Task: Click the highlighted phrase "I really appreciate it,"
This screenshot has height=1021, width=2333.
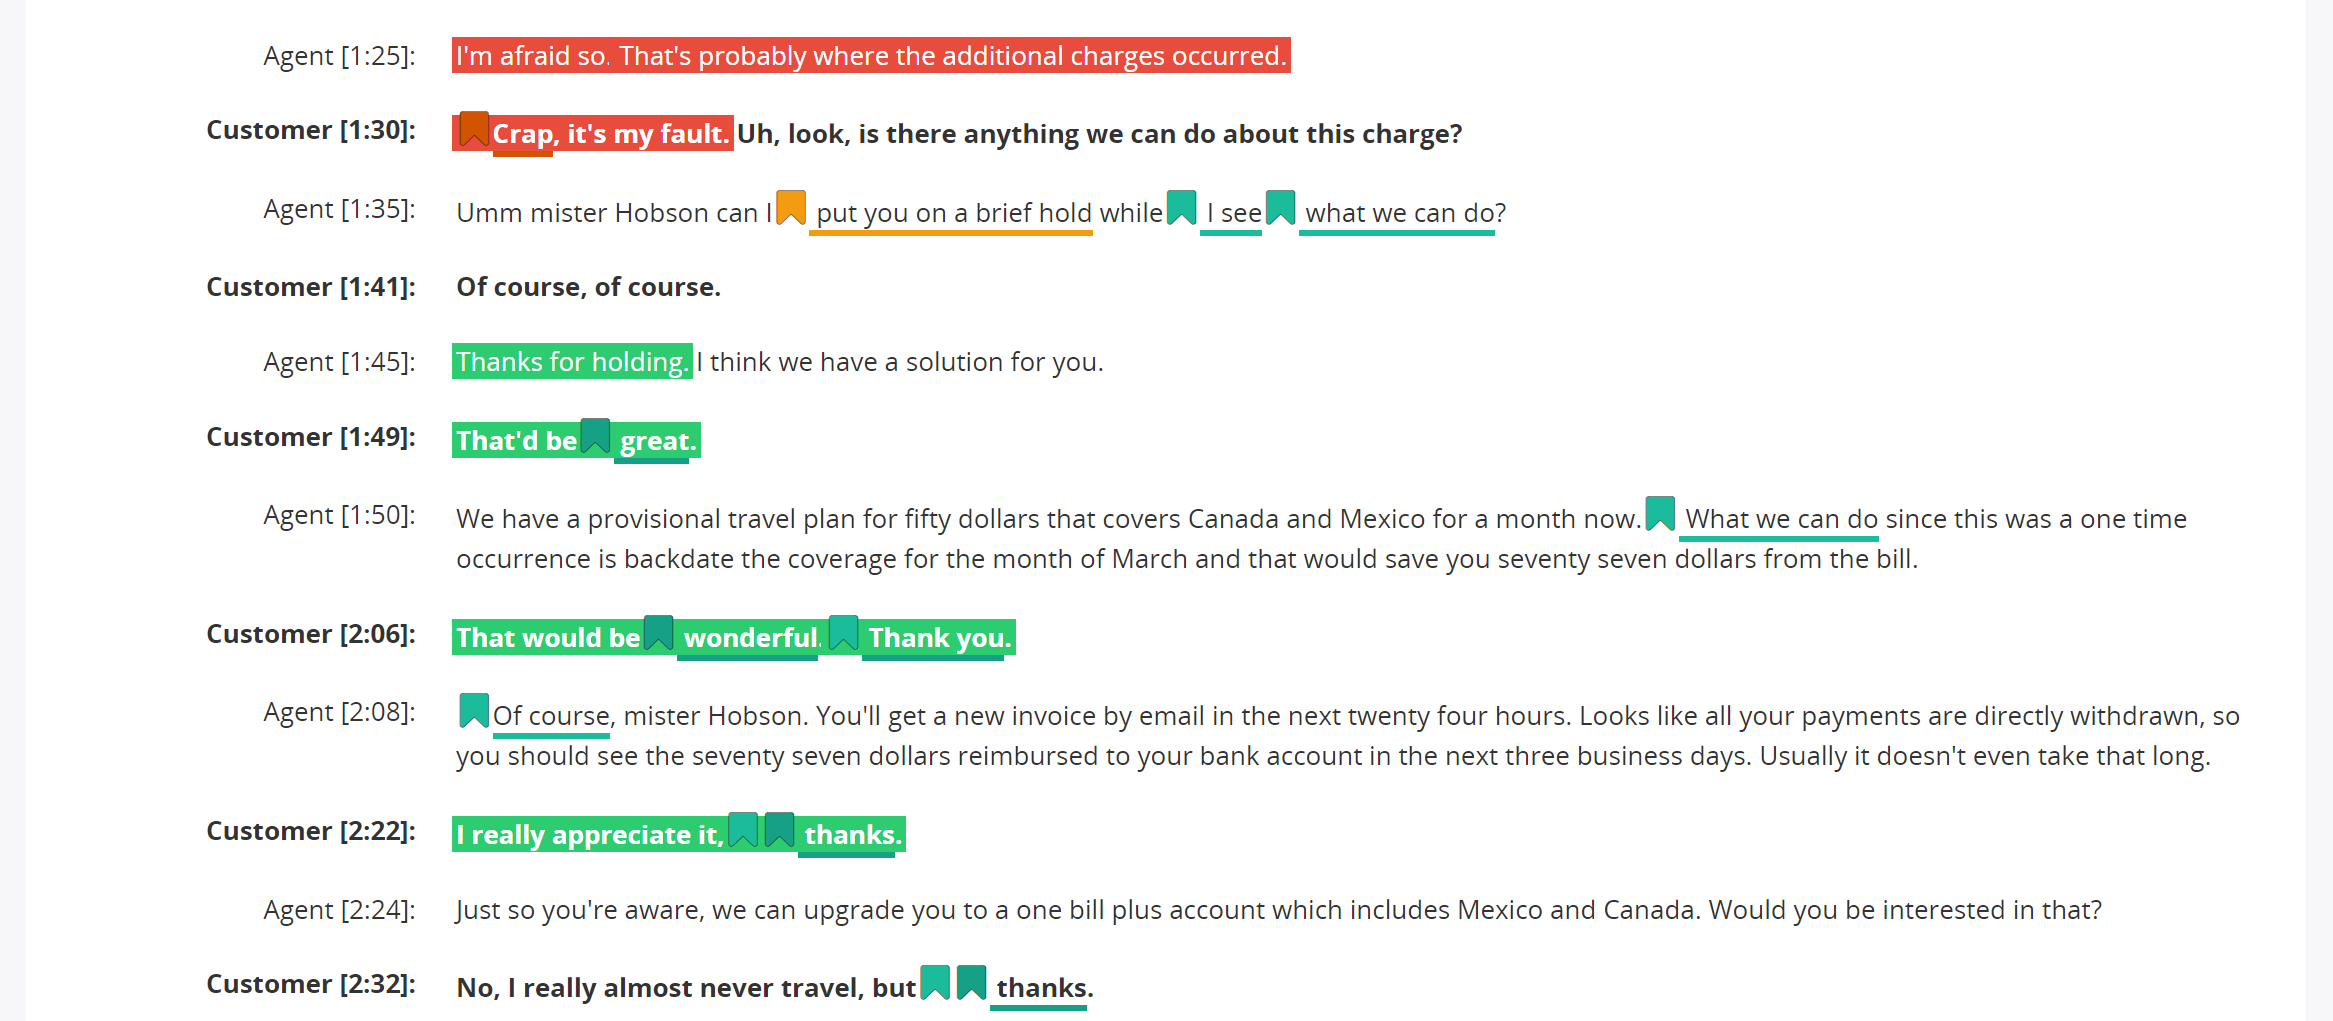Action: tap(590, 835)
